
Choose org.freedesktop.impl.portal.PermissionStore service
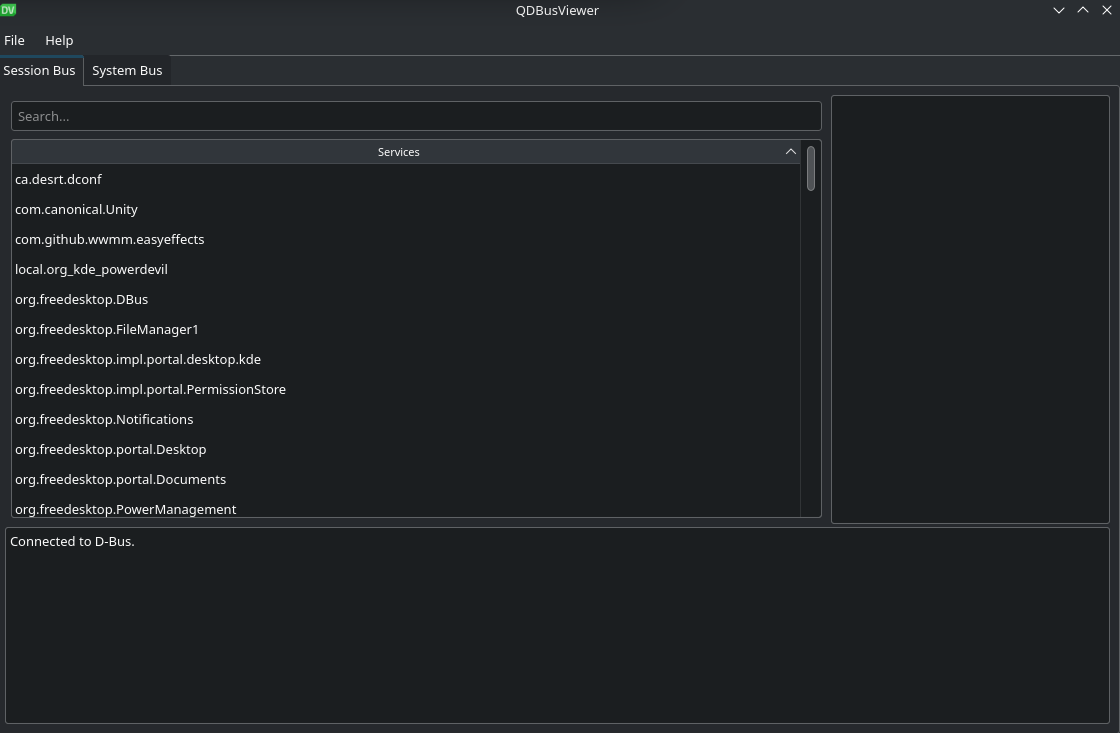pos(150,390)
